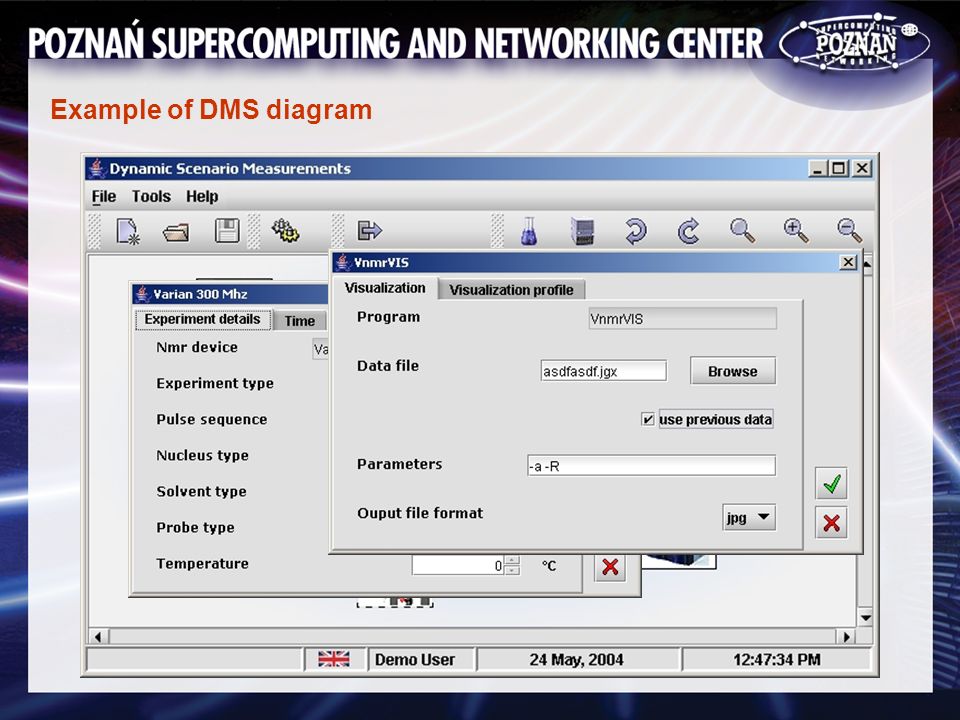
Task: Zoom in with the plus magnifier icon
Action: tap(796, 231)
